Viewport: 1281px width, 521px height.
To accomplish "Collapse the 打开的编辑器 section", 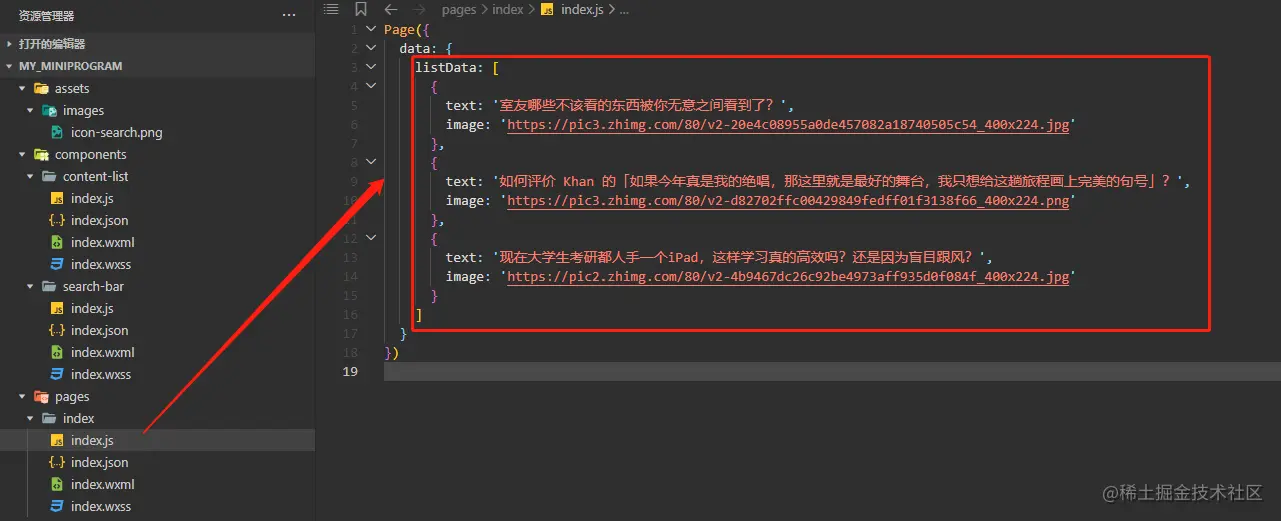I will click(x=10, y=44).
